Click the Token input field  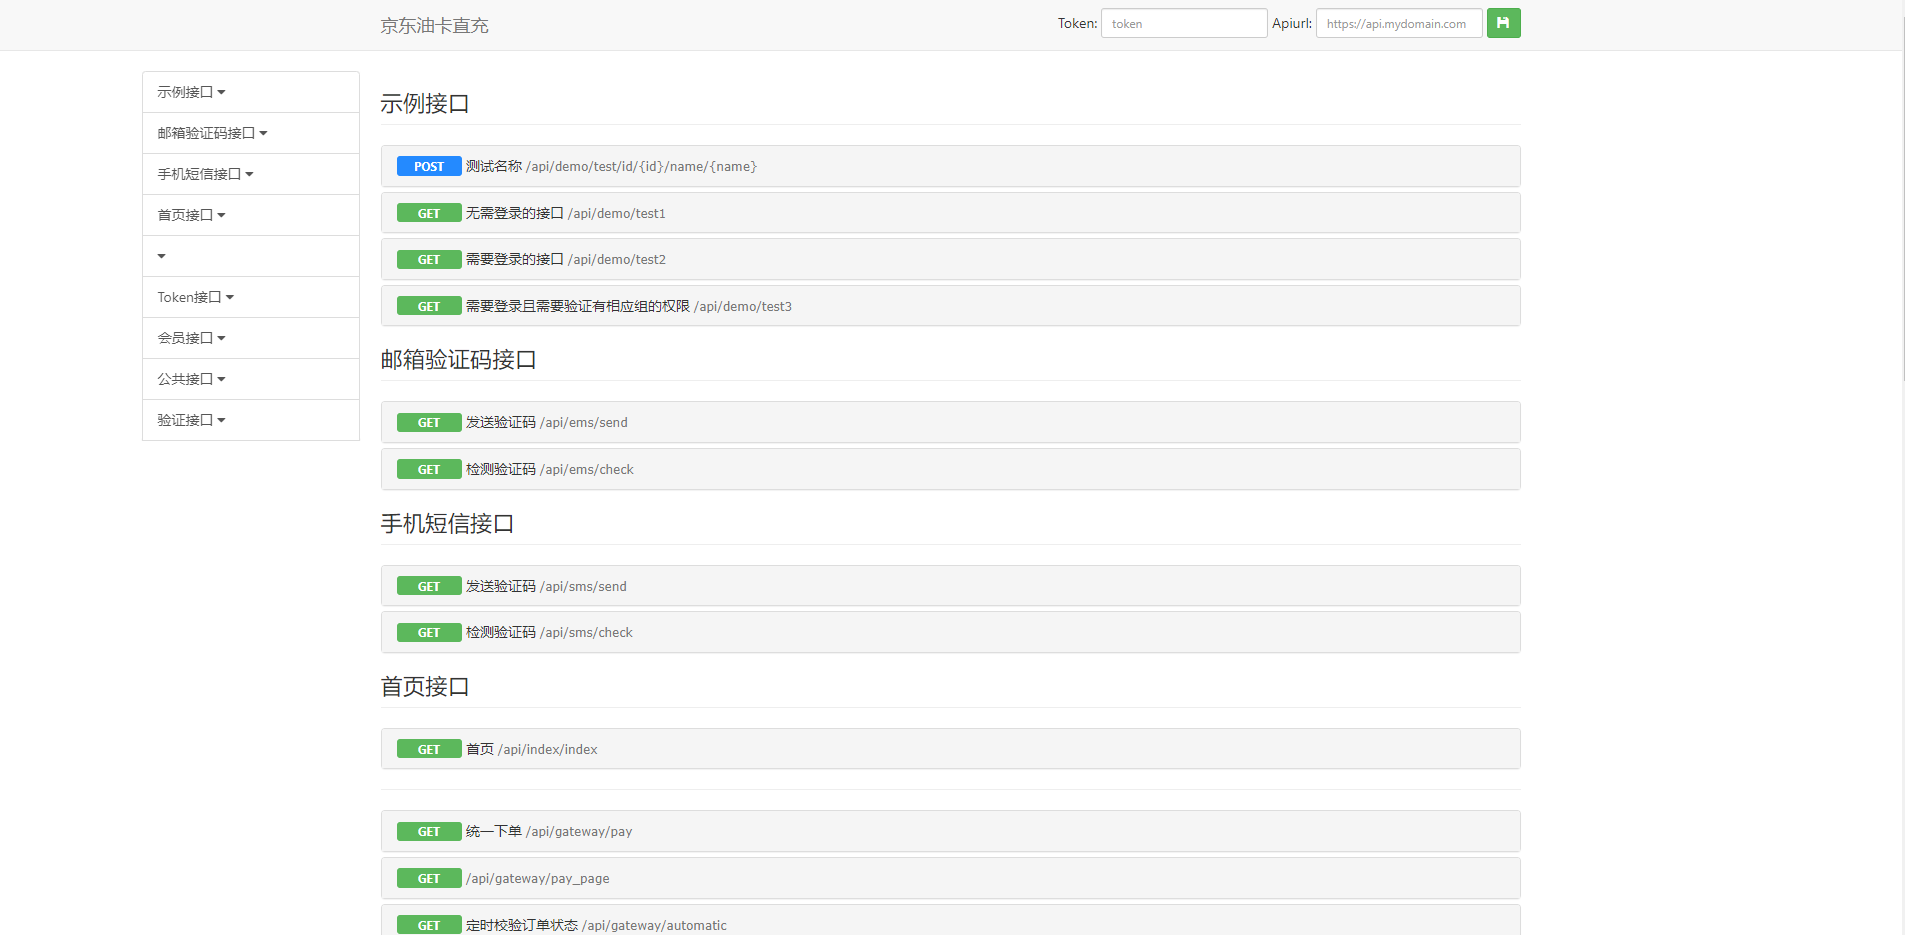coord(1183,24)
